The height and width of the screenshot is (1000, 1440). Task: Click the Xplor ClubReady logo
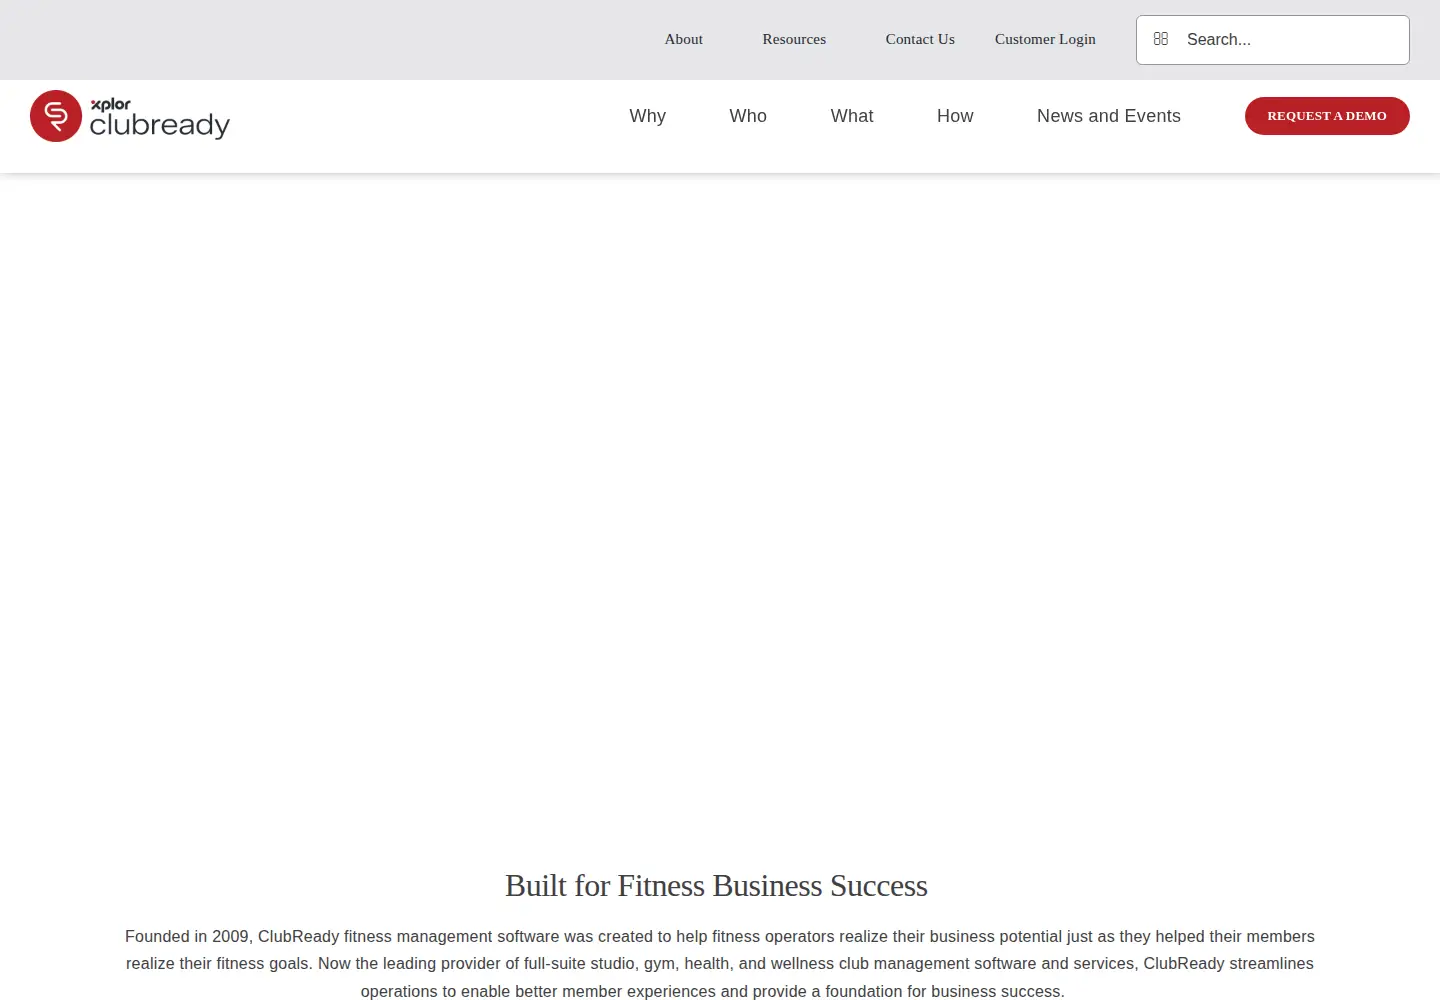(130, 116)
